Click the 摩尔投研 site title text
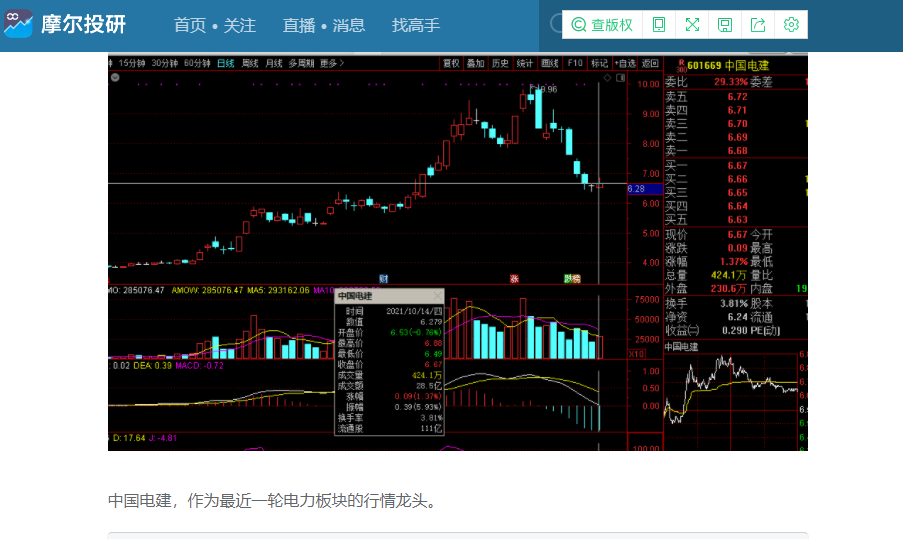This screenshot has height=539, width=903. click(x=84, y=25)
